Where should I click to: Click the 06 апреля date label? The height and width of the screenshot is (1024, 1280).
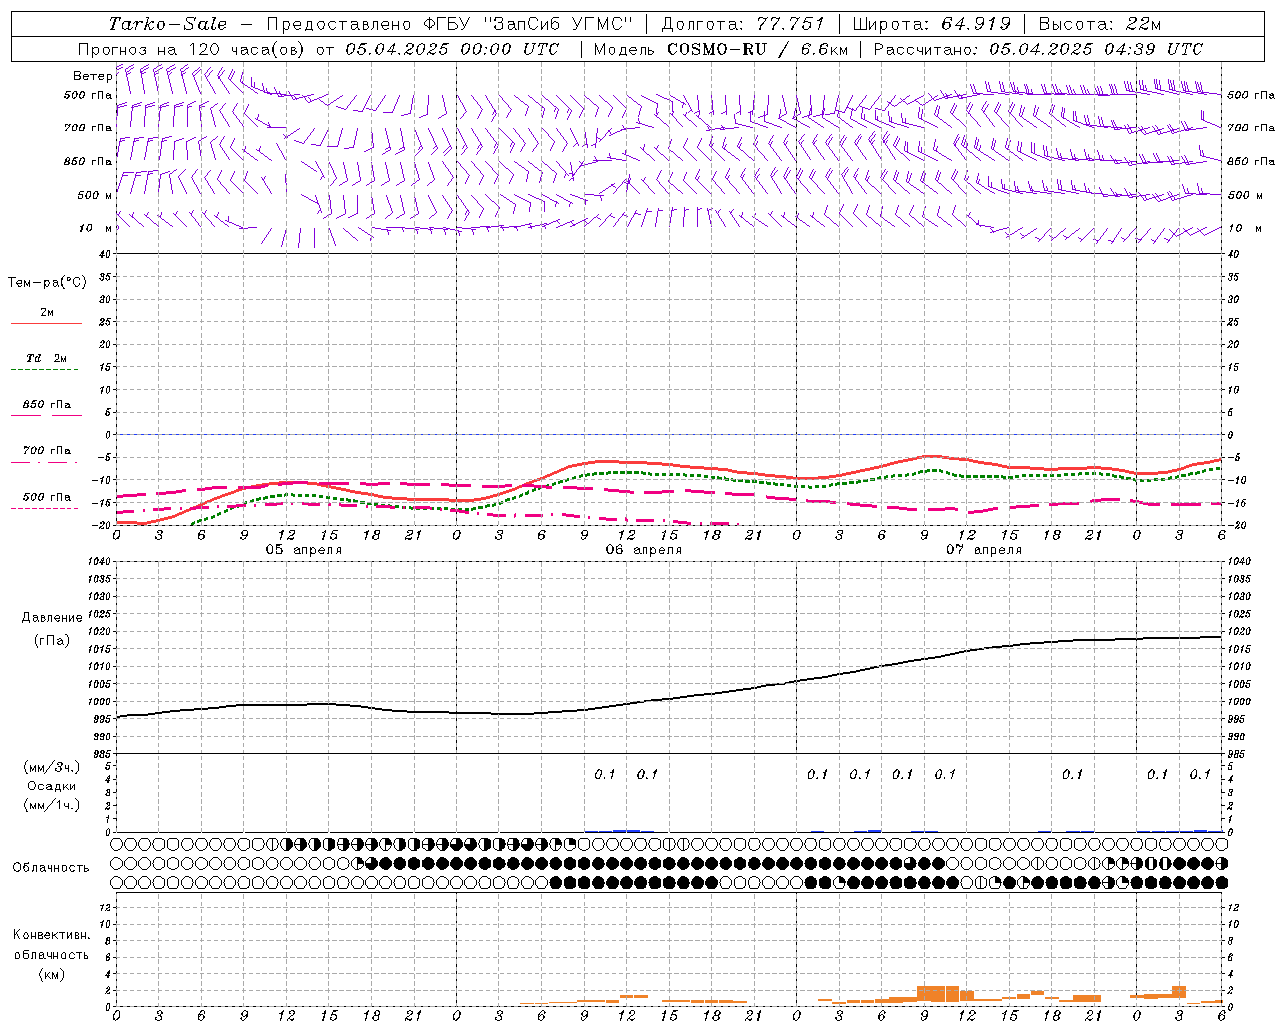pos(644,550)
